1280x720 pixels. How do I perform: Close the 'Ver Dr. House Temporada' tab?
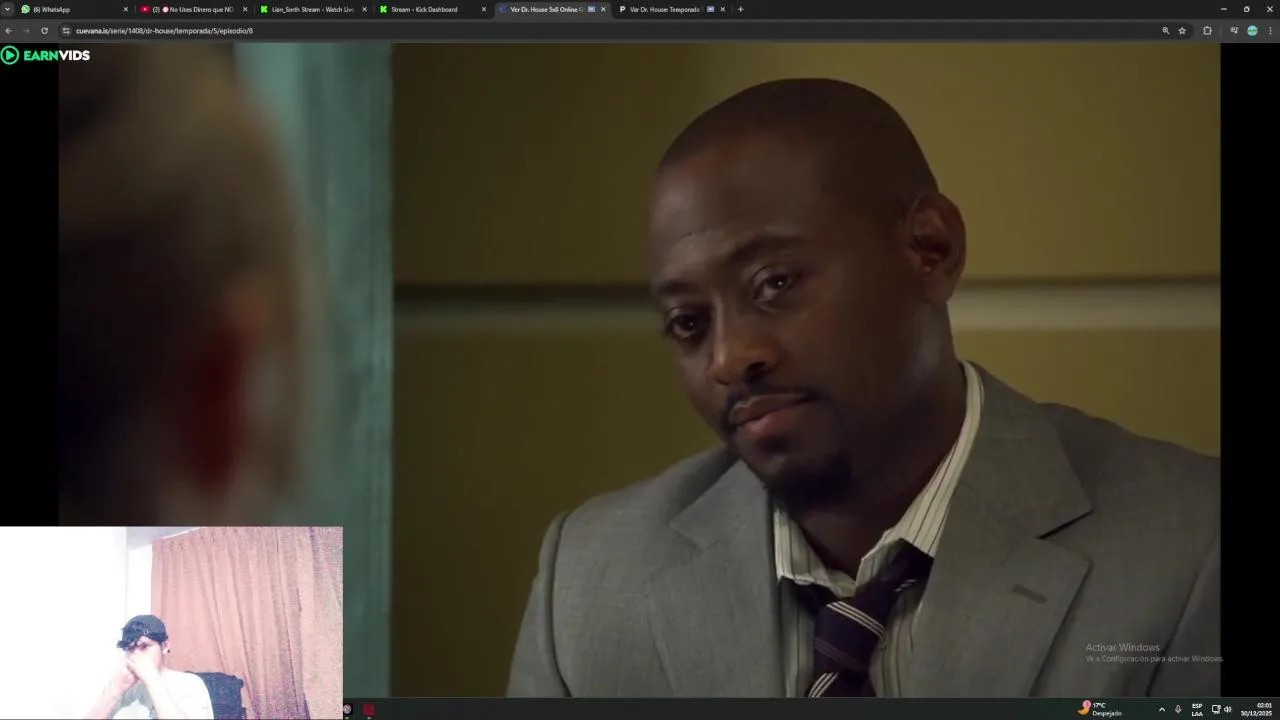(x=722, y=9)
